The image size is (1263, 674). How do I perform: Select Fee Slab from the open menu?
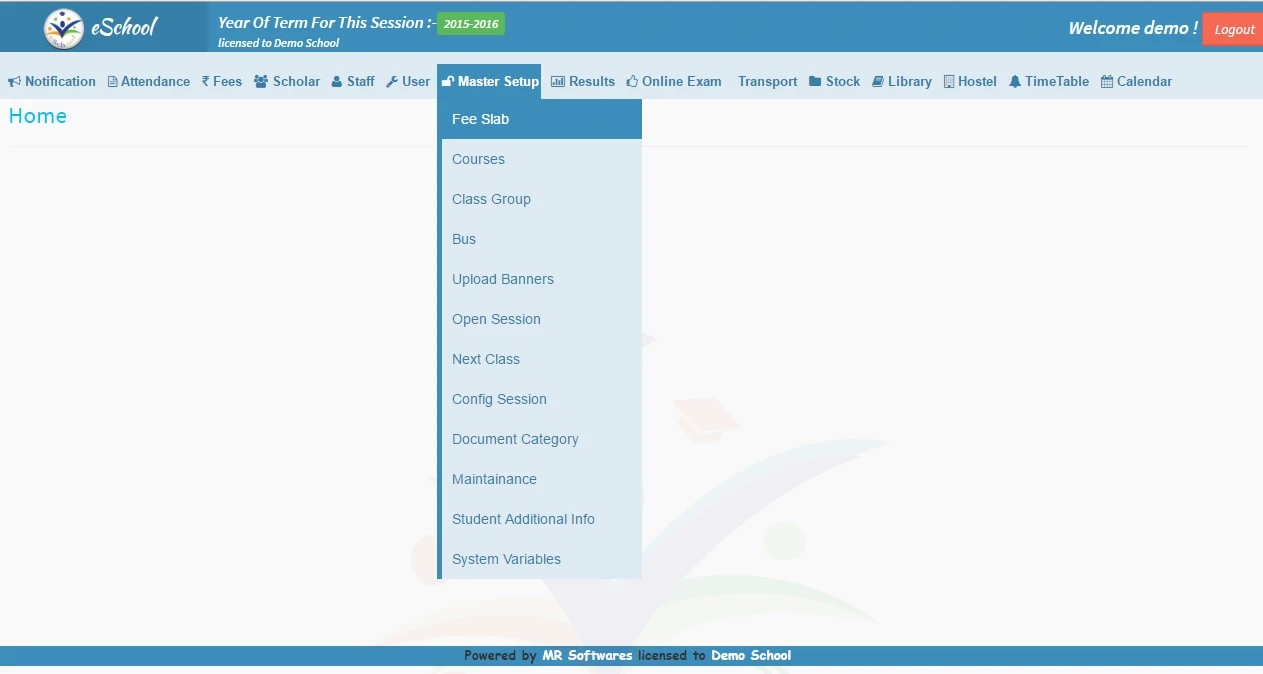481,119
